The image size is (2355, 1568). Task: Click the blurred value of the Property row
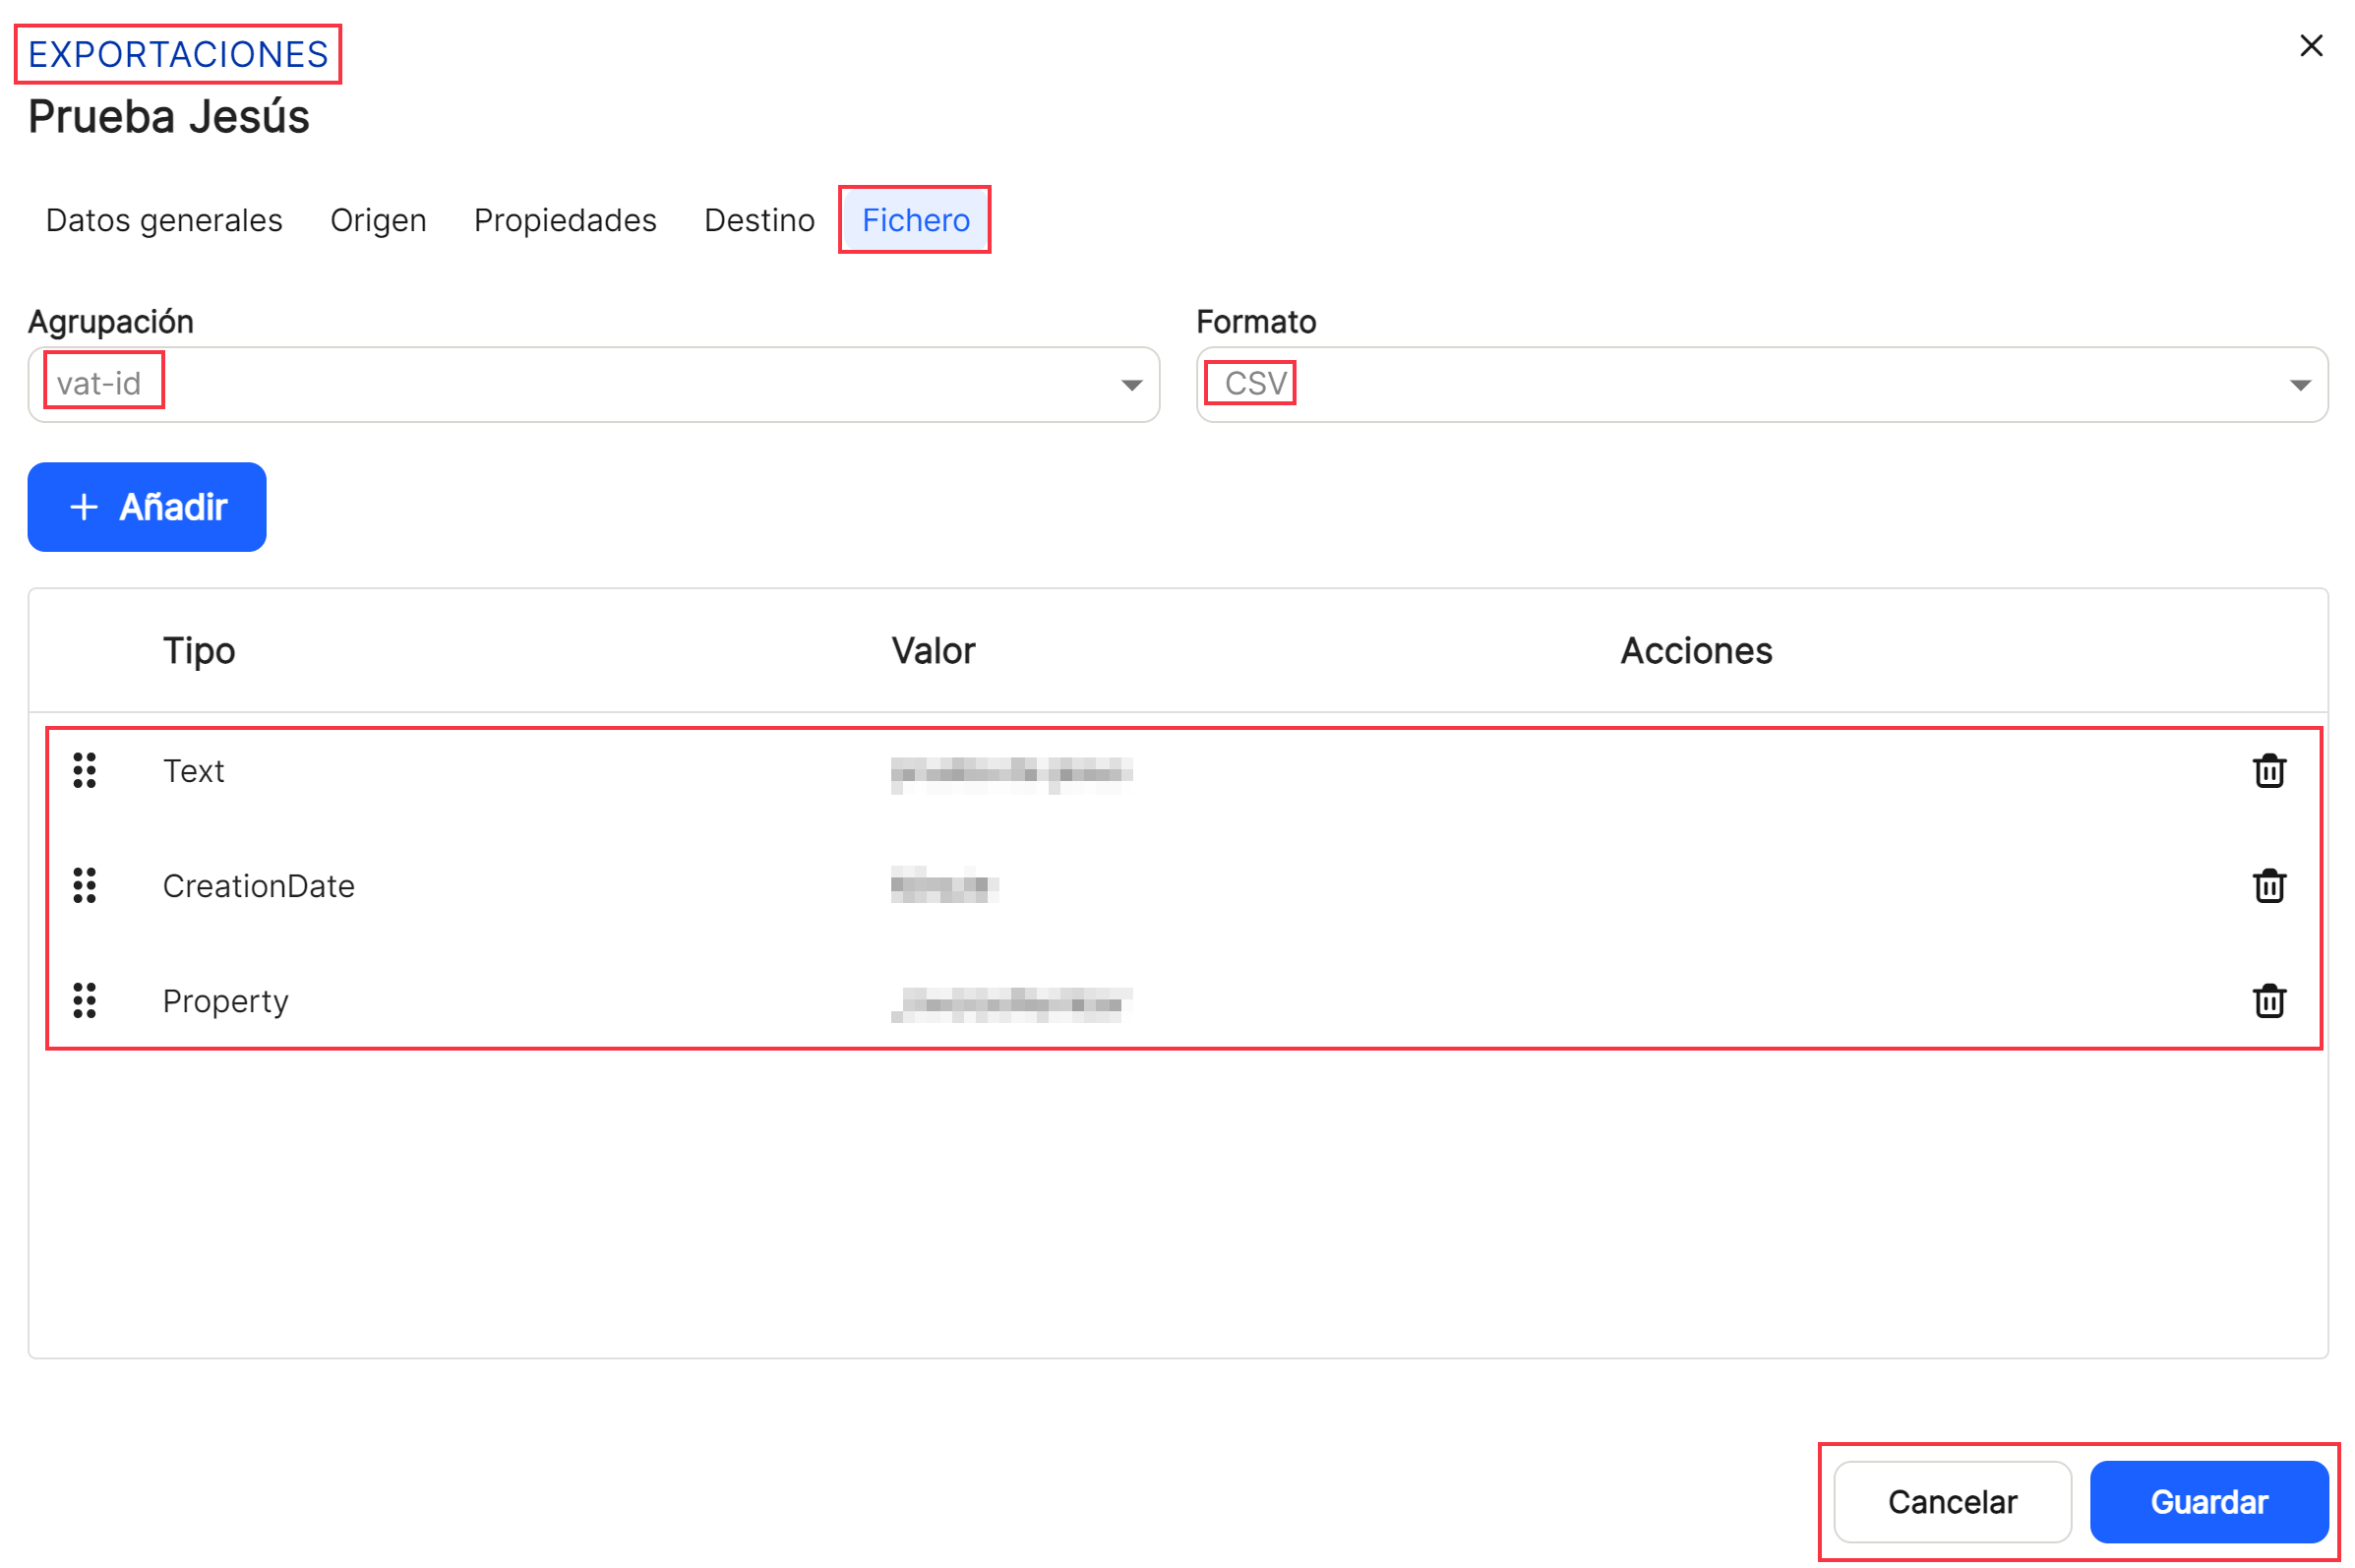pos(1011,1003)
